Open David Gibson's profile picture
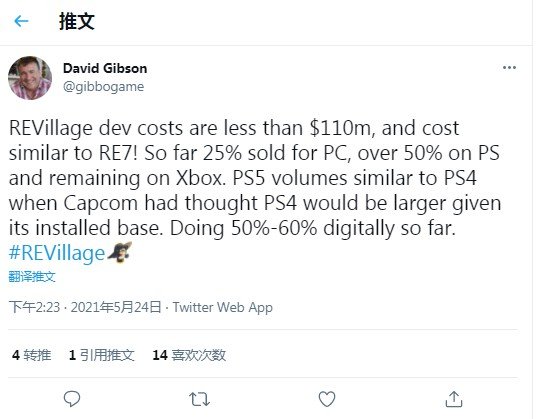Image resolution: width=537 pixels, height=419 pixels. [x=30, y=78]
